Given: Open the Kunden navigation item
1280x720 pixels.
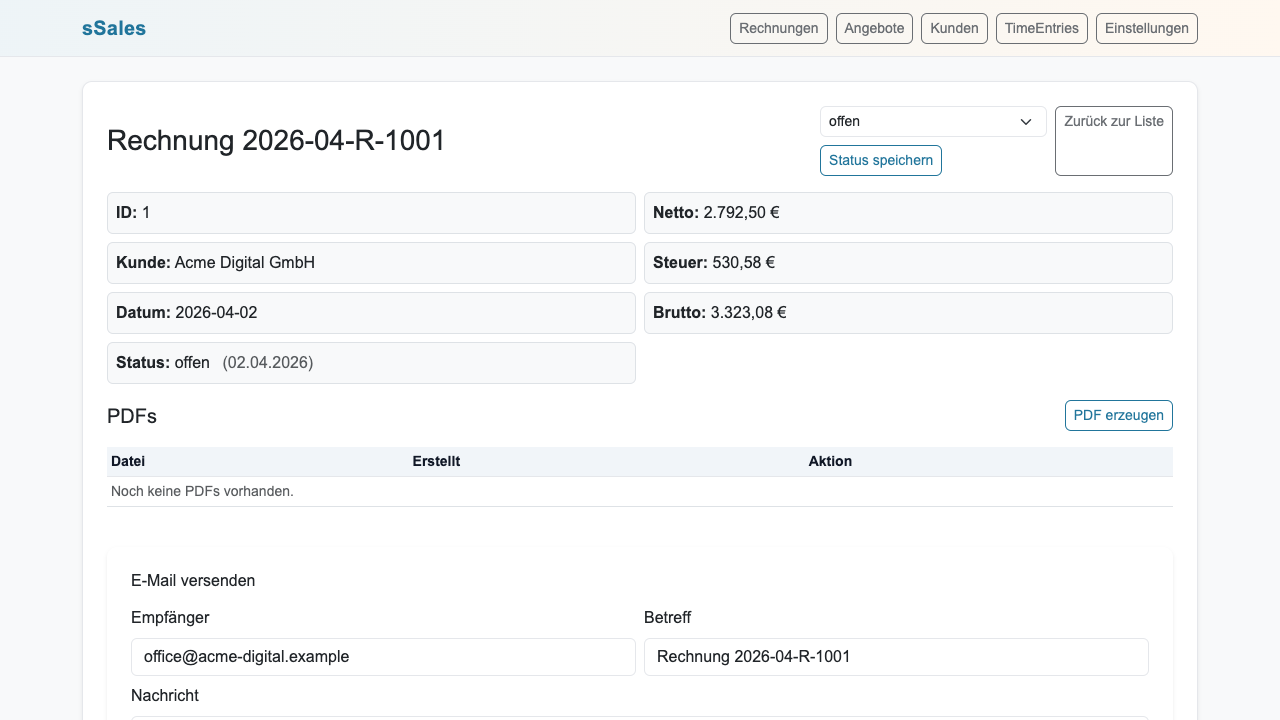Looking at the screenshot, I should 954,28.
